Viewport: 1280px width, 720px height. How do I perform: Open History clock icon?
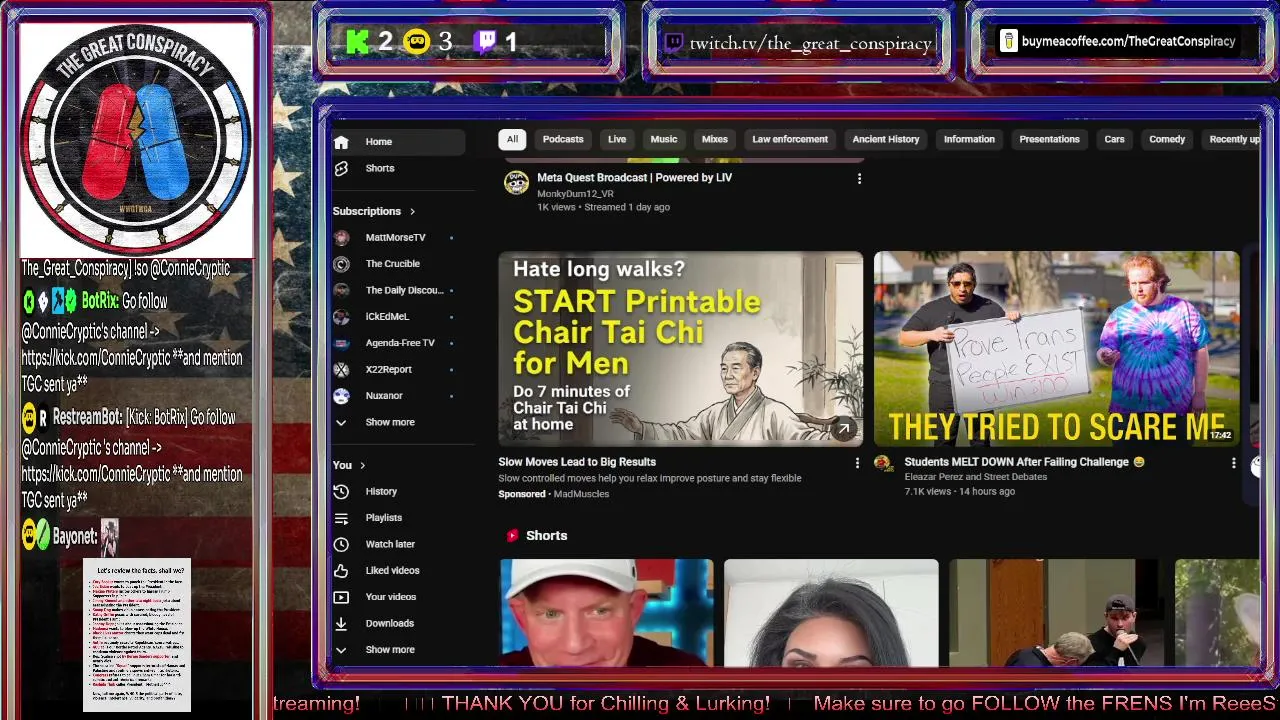[341, 492]
